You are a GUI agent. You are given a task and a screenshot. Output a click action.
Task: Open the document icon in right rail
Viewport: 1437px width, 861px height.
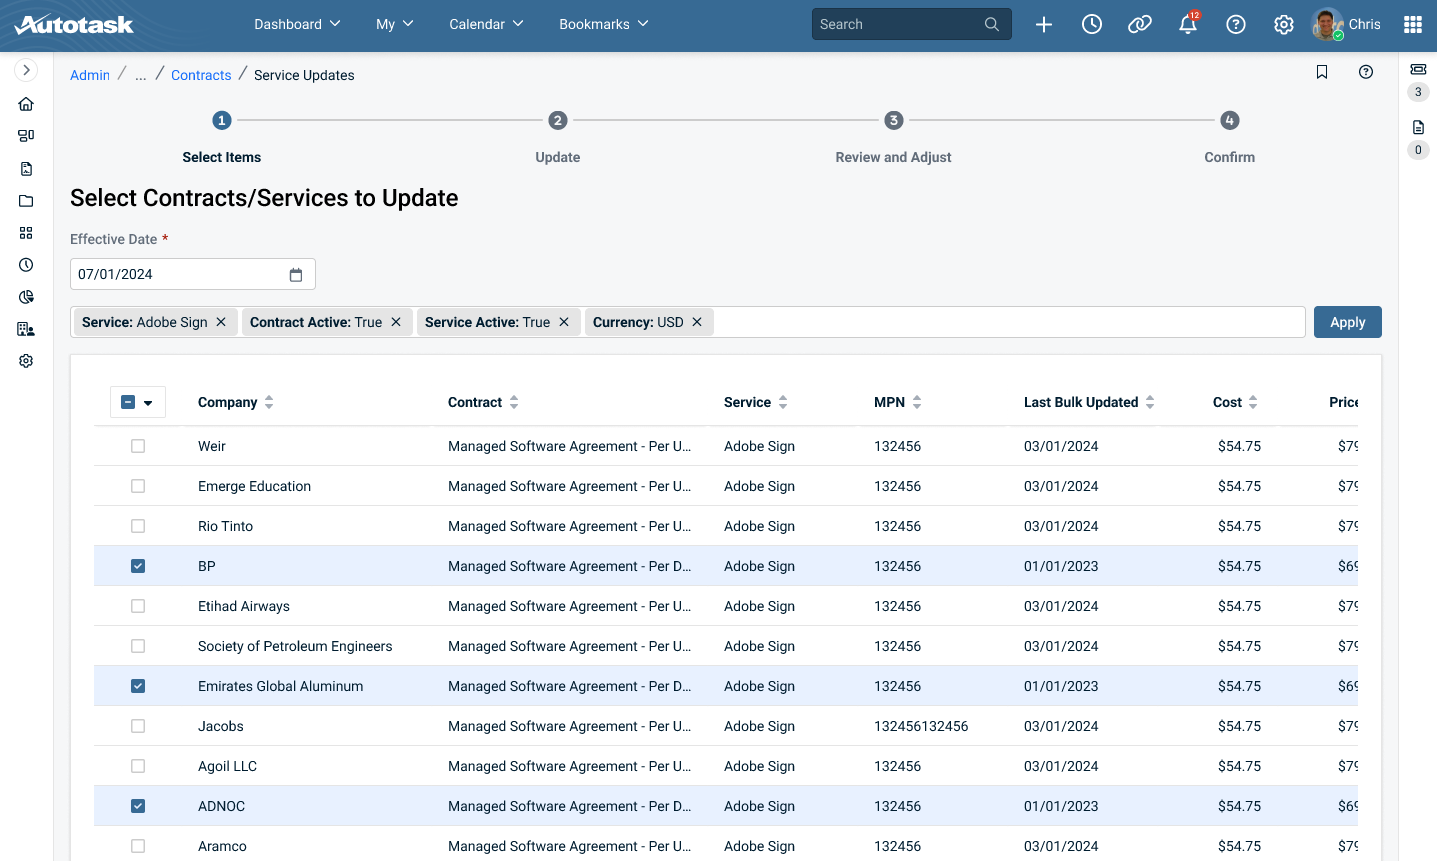(1418, 127)
